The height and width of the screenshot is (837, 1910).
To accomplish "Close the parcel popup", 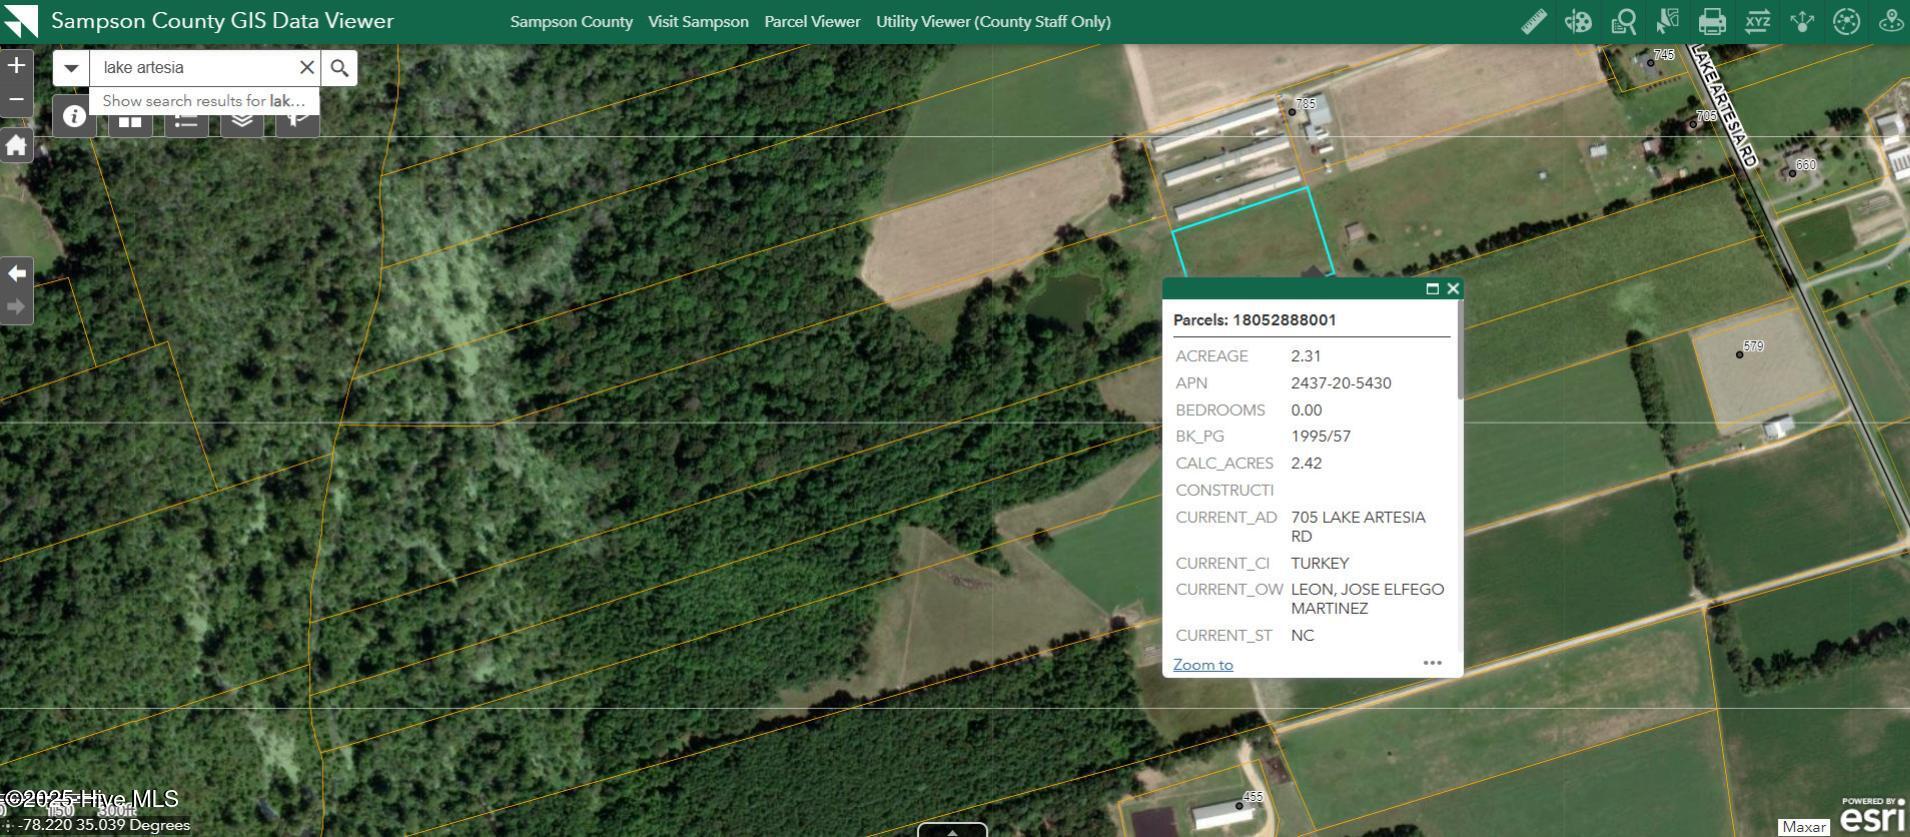I will (x=1453, y=289).
